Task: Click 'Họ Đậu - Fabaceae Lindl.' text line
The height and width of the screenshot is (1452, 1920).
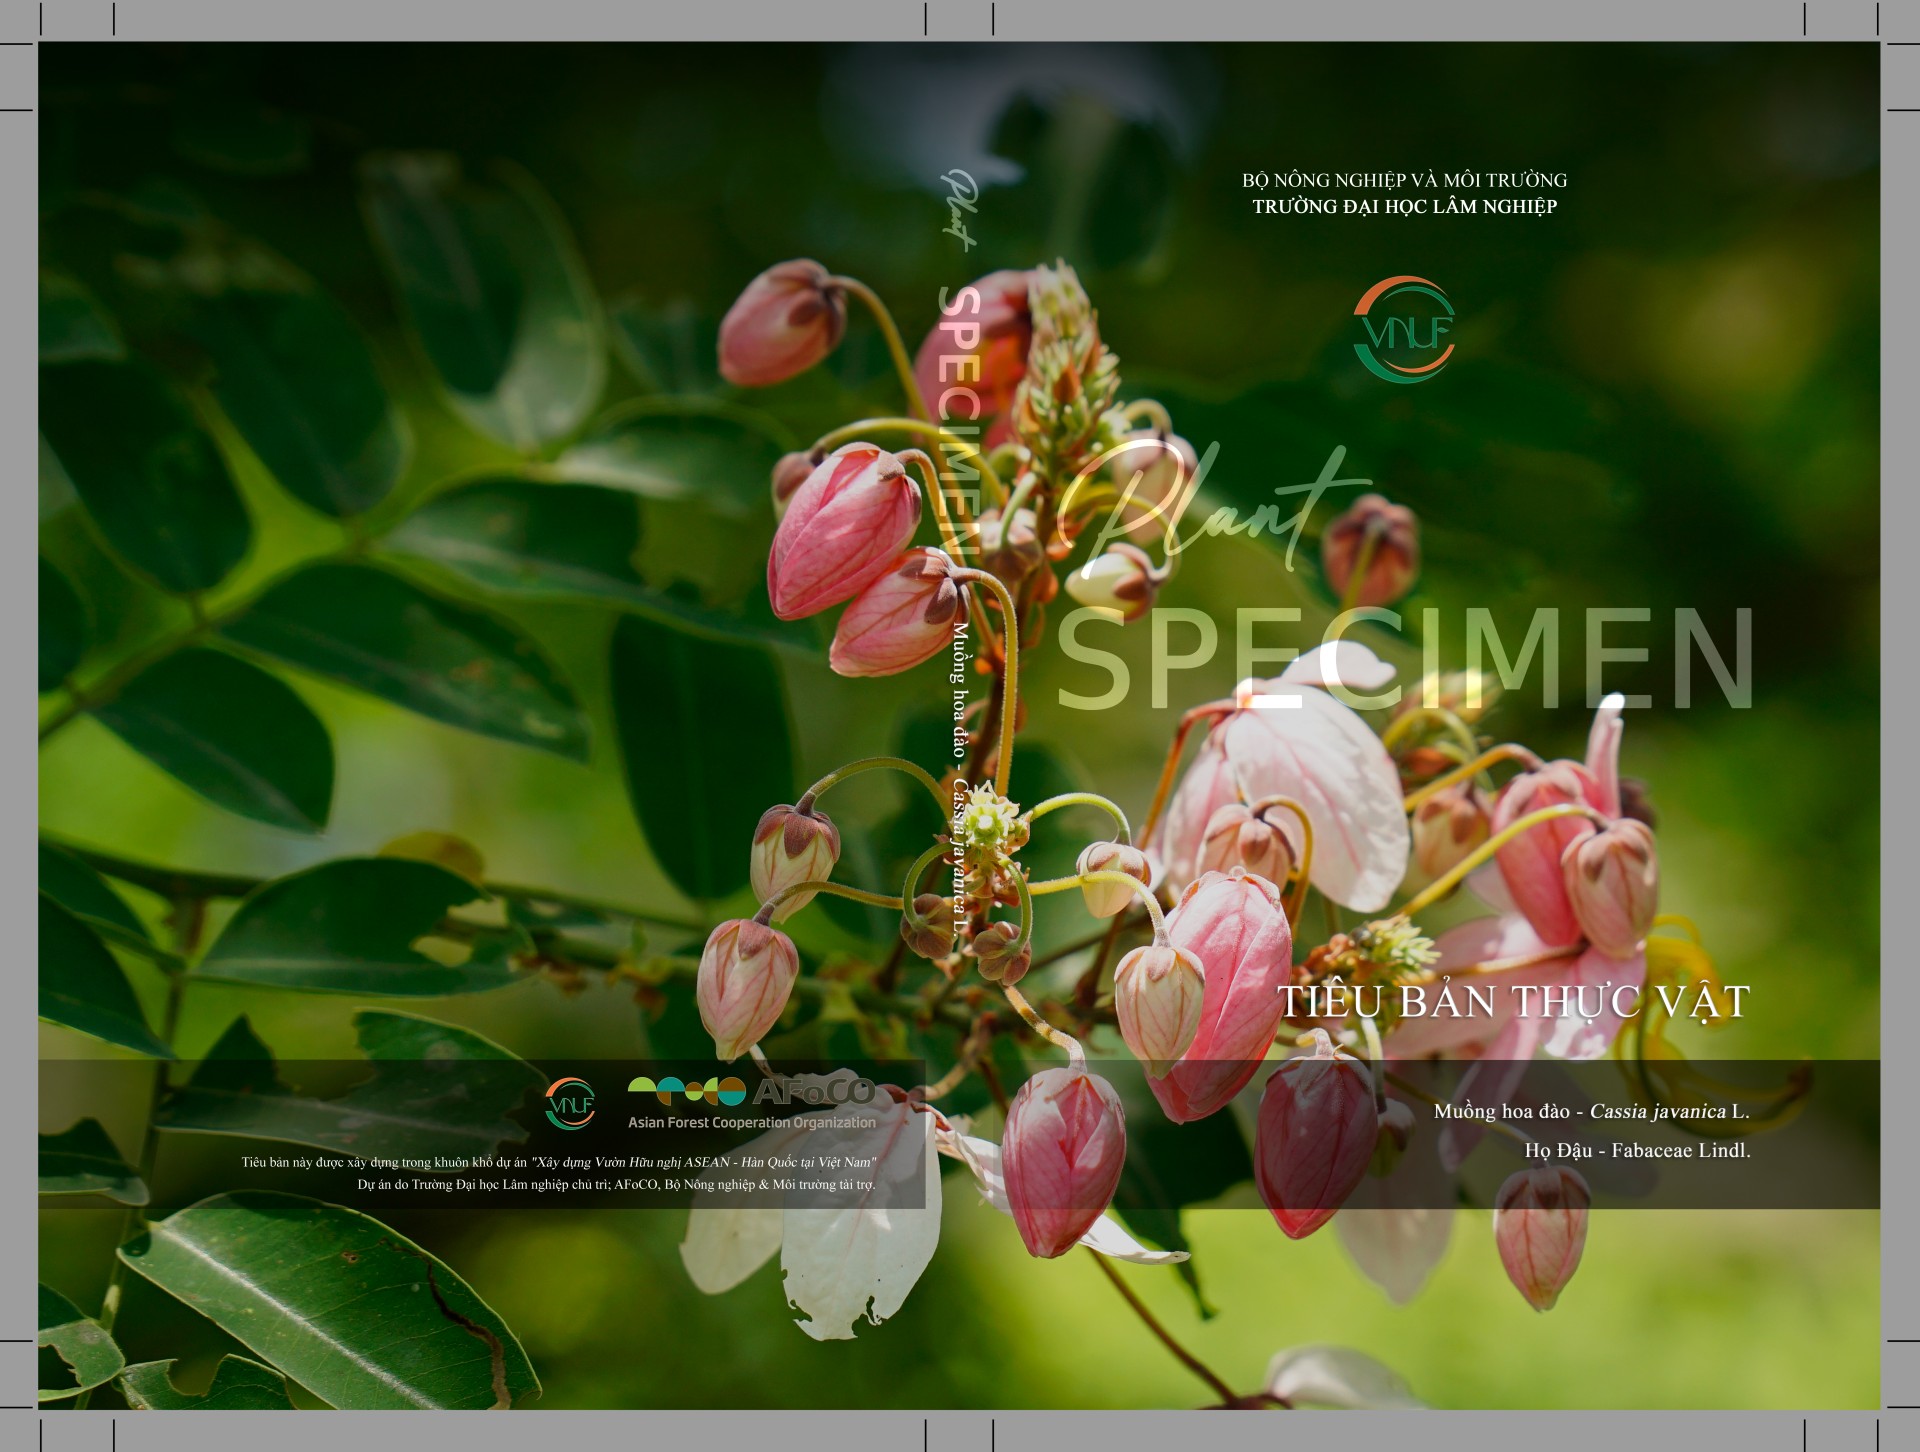Action: (x=1637, y=1151)
